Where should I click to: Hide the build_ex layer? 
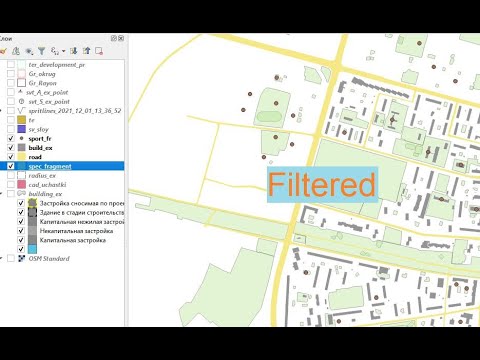point(11,148)
